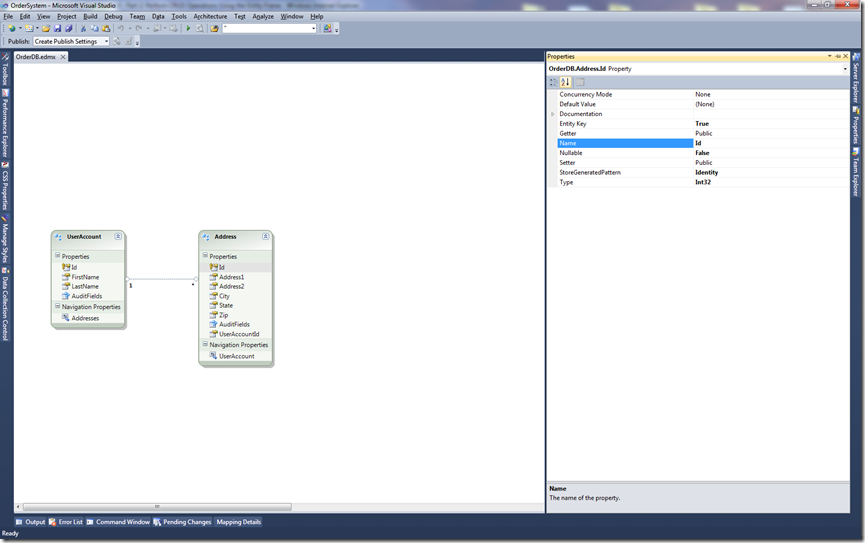Click the Navigate Backward toolbar icon

(157, 28)
